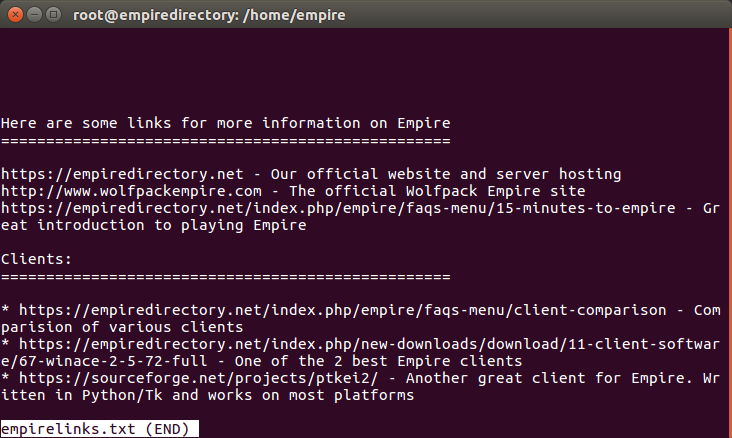Click the terminal scrollbar on the right edge

[730, 233]
